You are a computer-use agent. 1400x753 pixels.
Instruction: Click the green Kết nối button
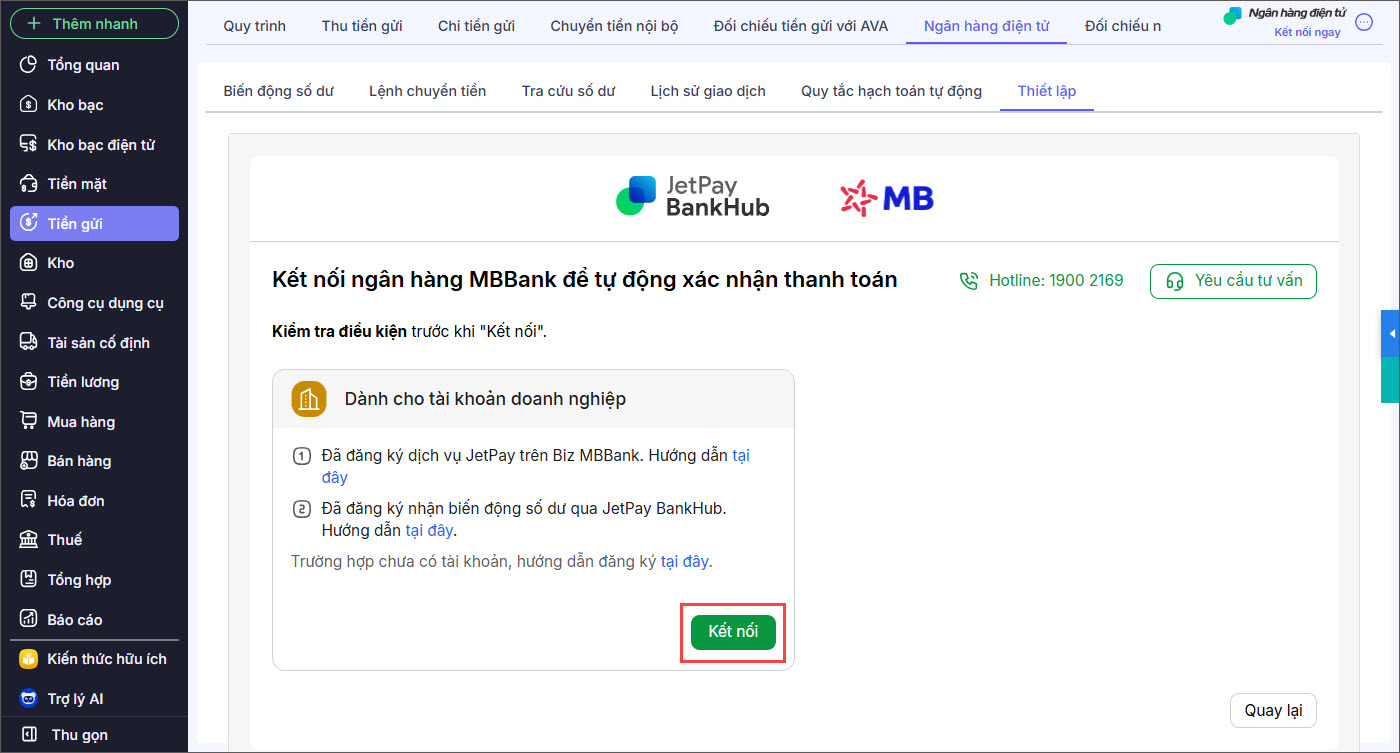(x=733, y=632)
